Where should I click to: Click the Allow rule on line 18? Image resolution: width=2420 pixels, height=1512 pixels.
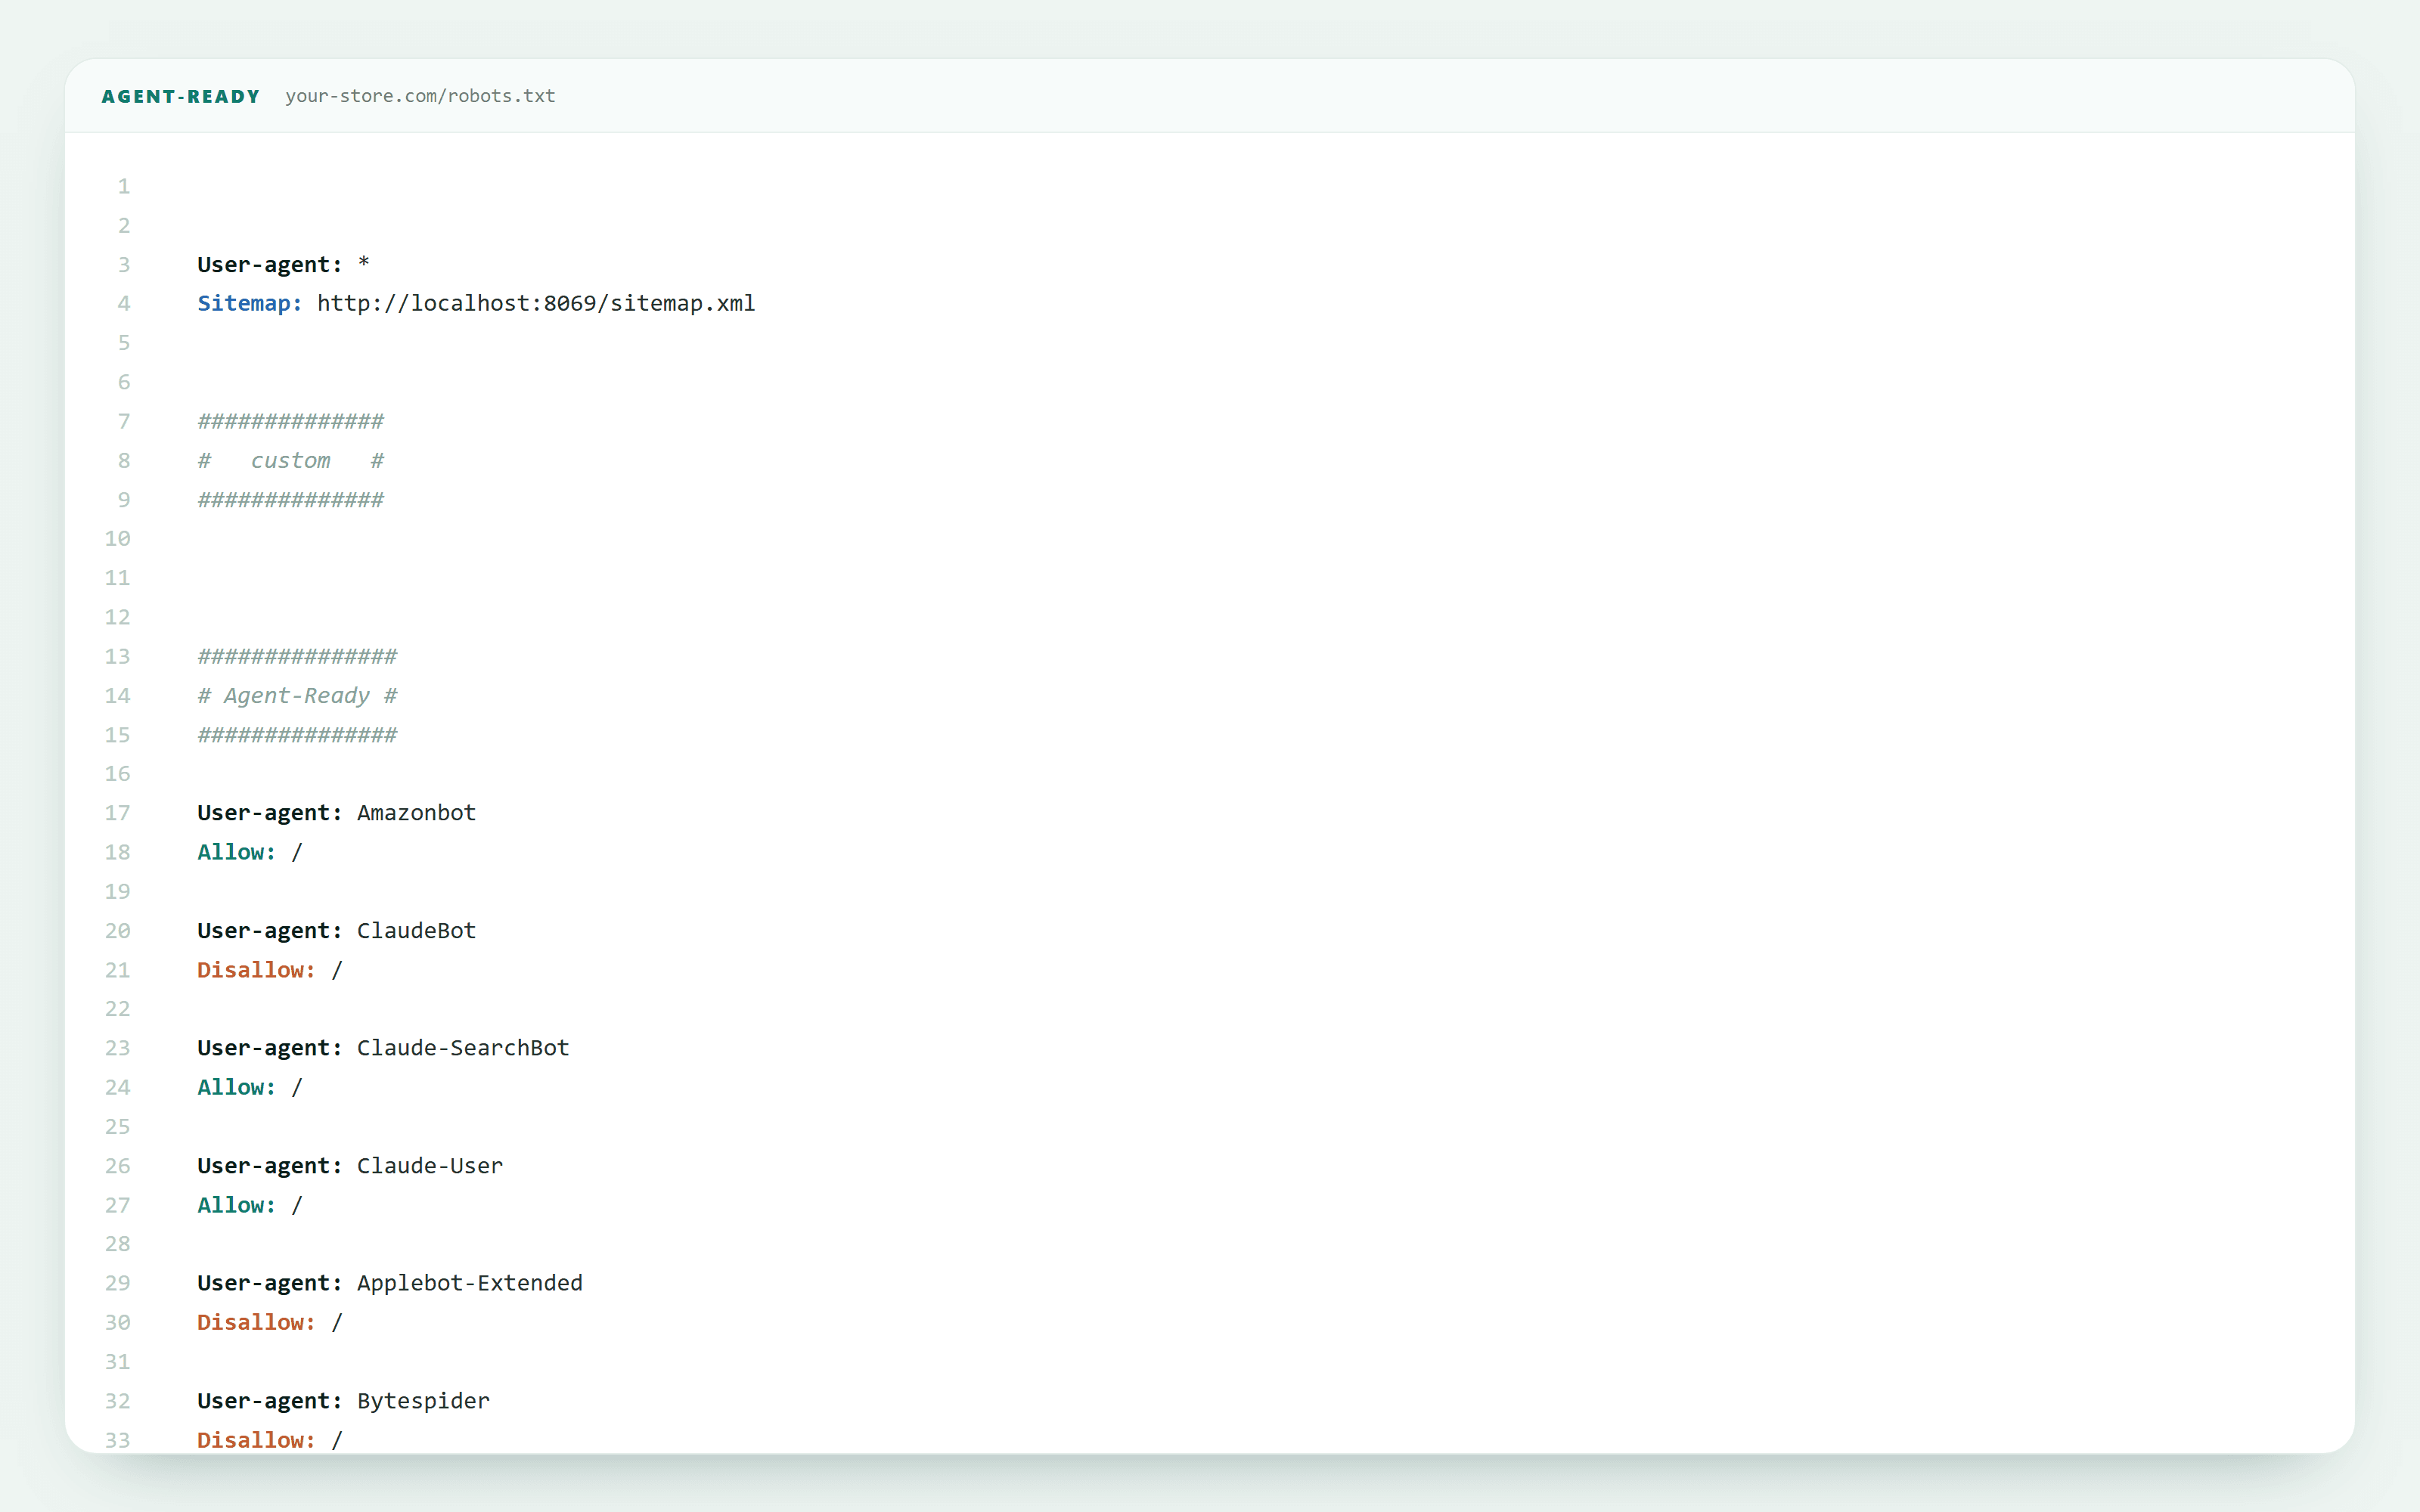point(250,852)
